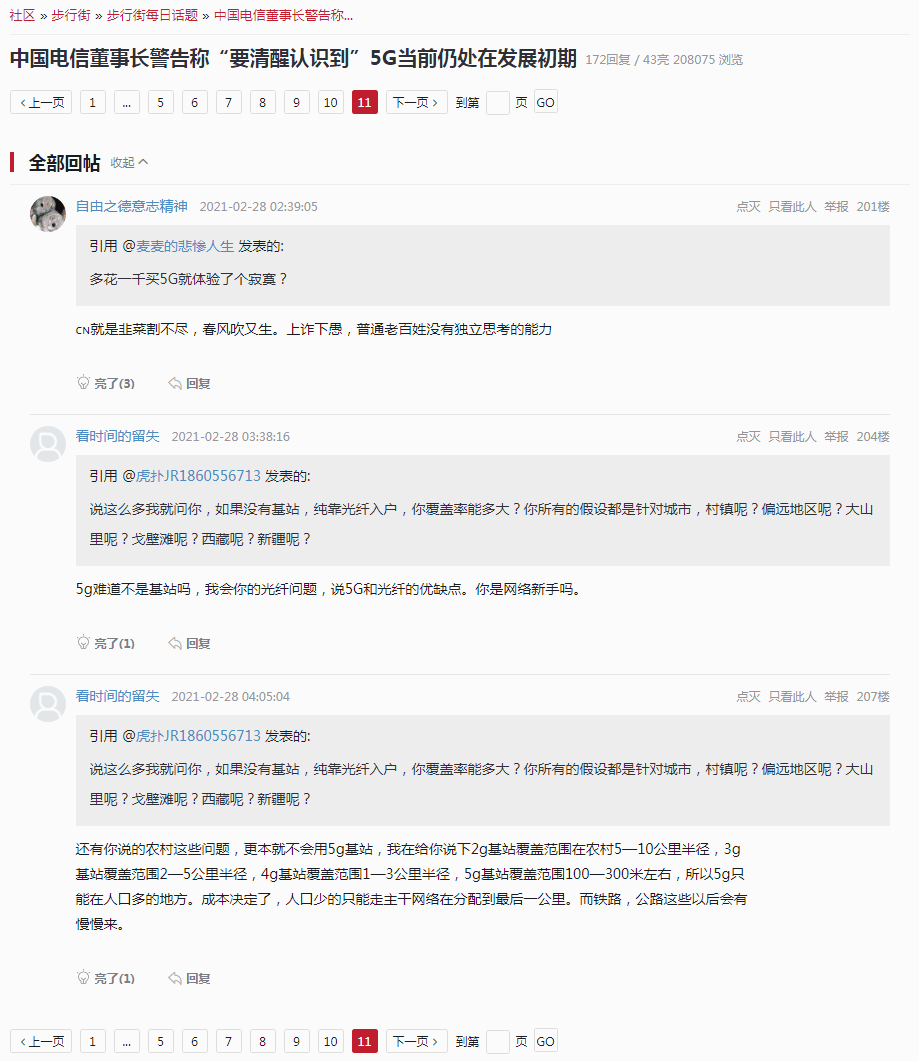Viewport: 919px width, 1061px height.
Task: Select page 9 in bottom pagination
Action: point(296,1041)
